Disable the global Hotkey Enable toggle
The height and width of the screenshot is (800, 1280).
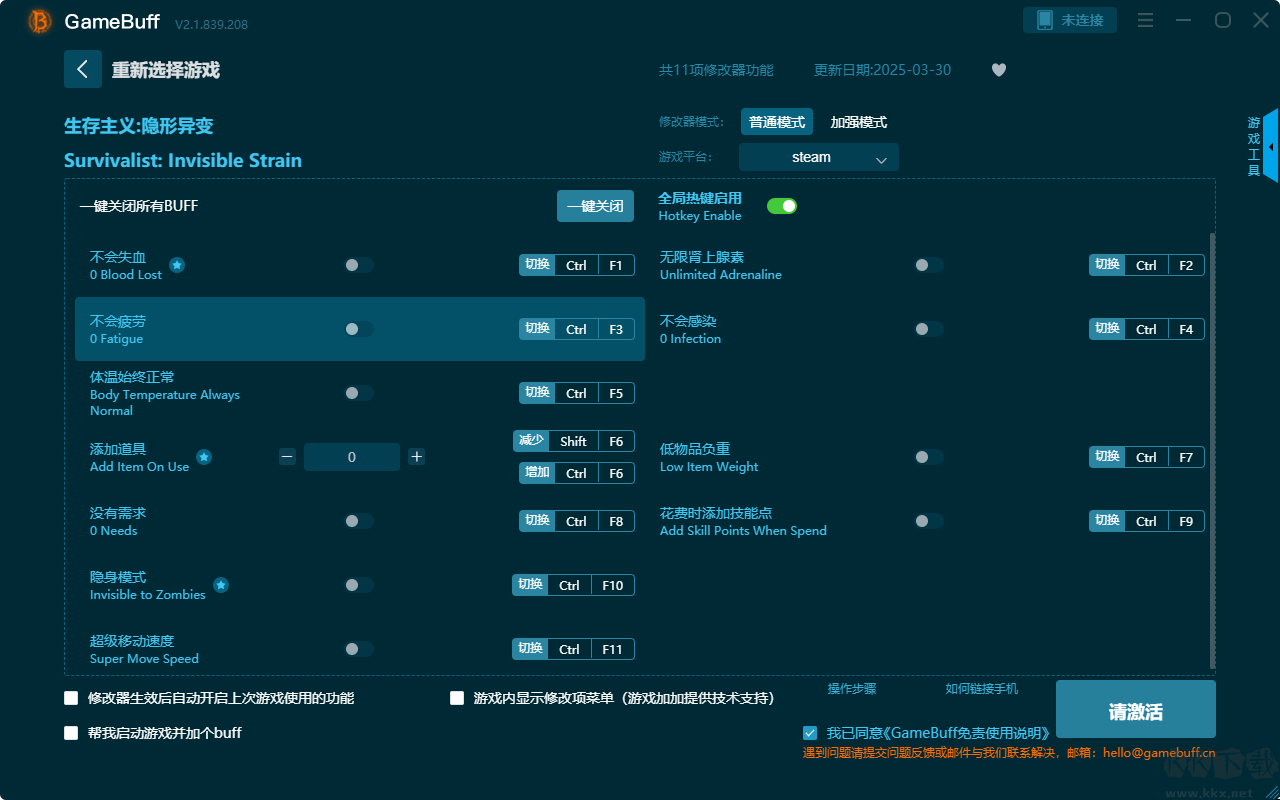781,206
